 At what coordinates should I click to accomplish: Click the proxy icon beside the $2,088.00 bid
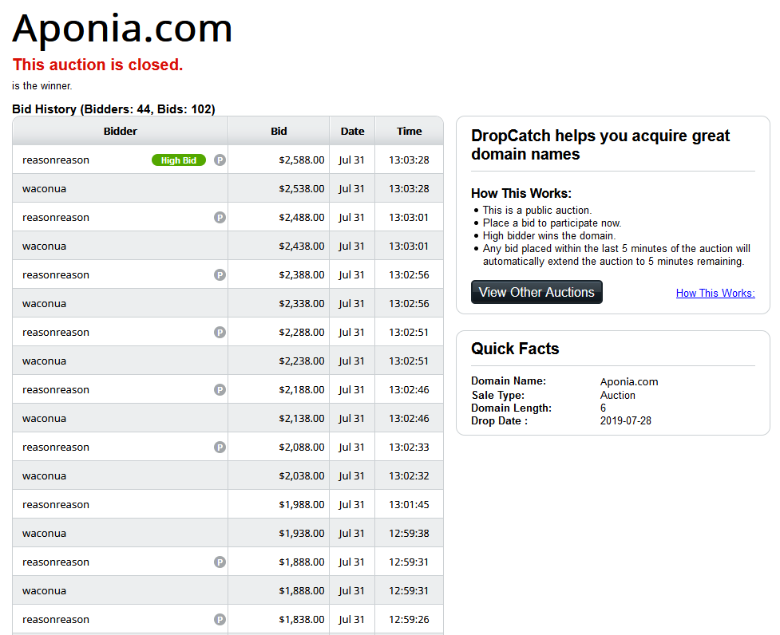pos(220,447)
